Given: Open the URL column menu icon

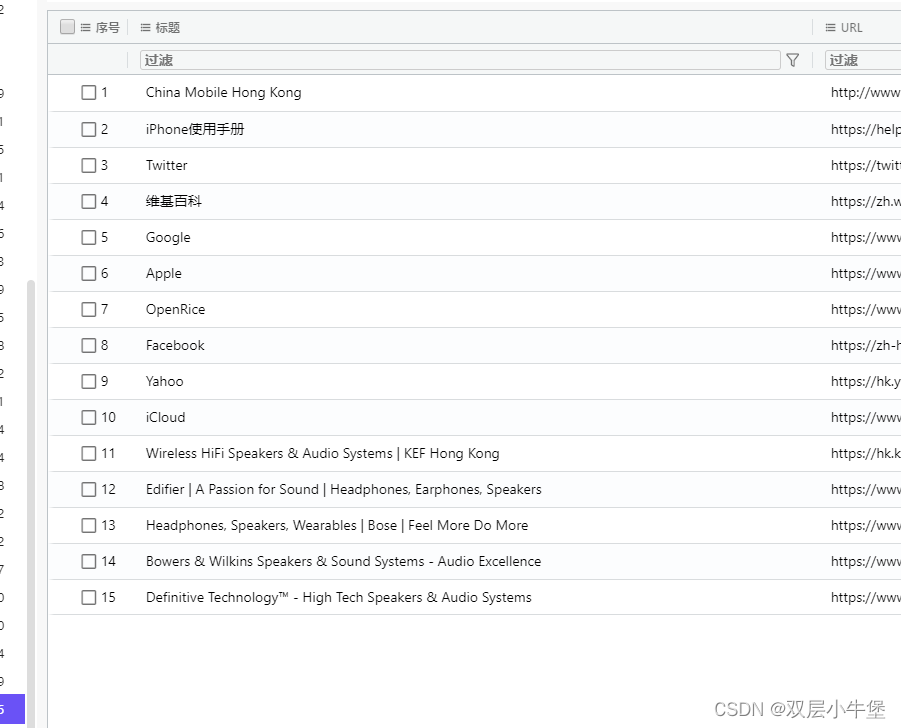Looking at the screenshot, I should (830, 28).
